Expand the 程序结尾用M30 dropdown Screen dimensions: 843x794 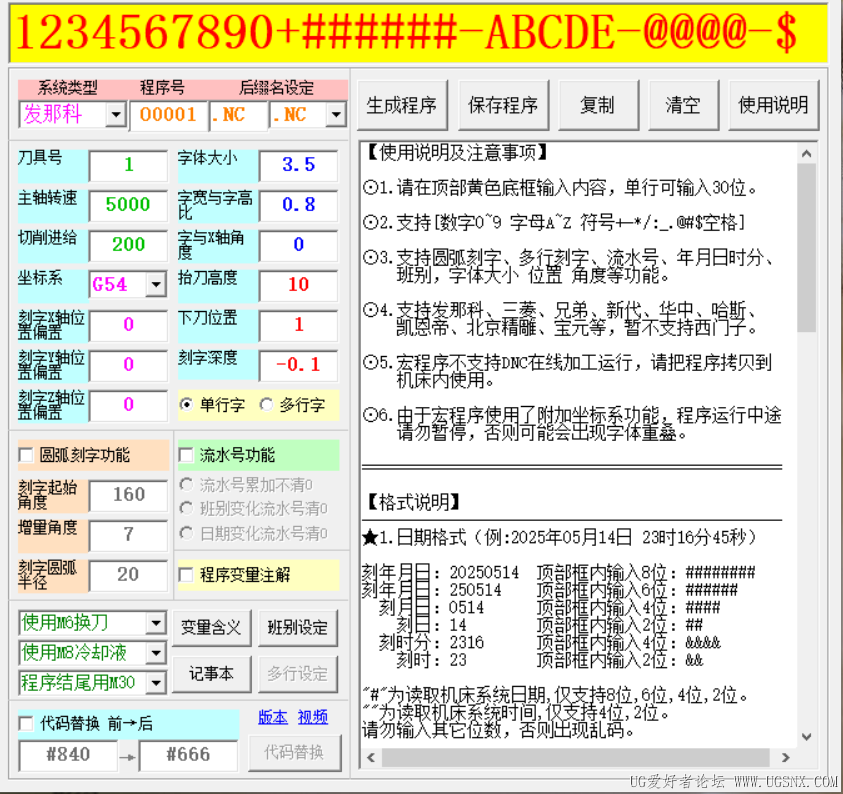(156, 683)
